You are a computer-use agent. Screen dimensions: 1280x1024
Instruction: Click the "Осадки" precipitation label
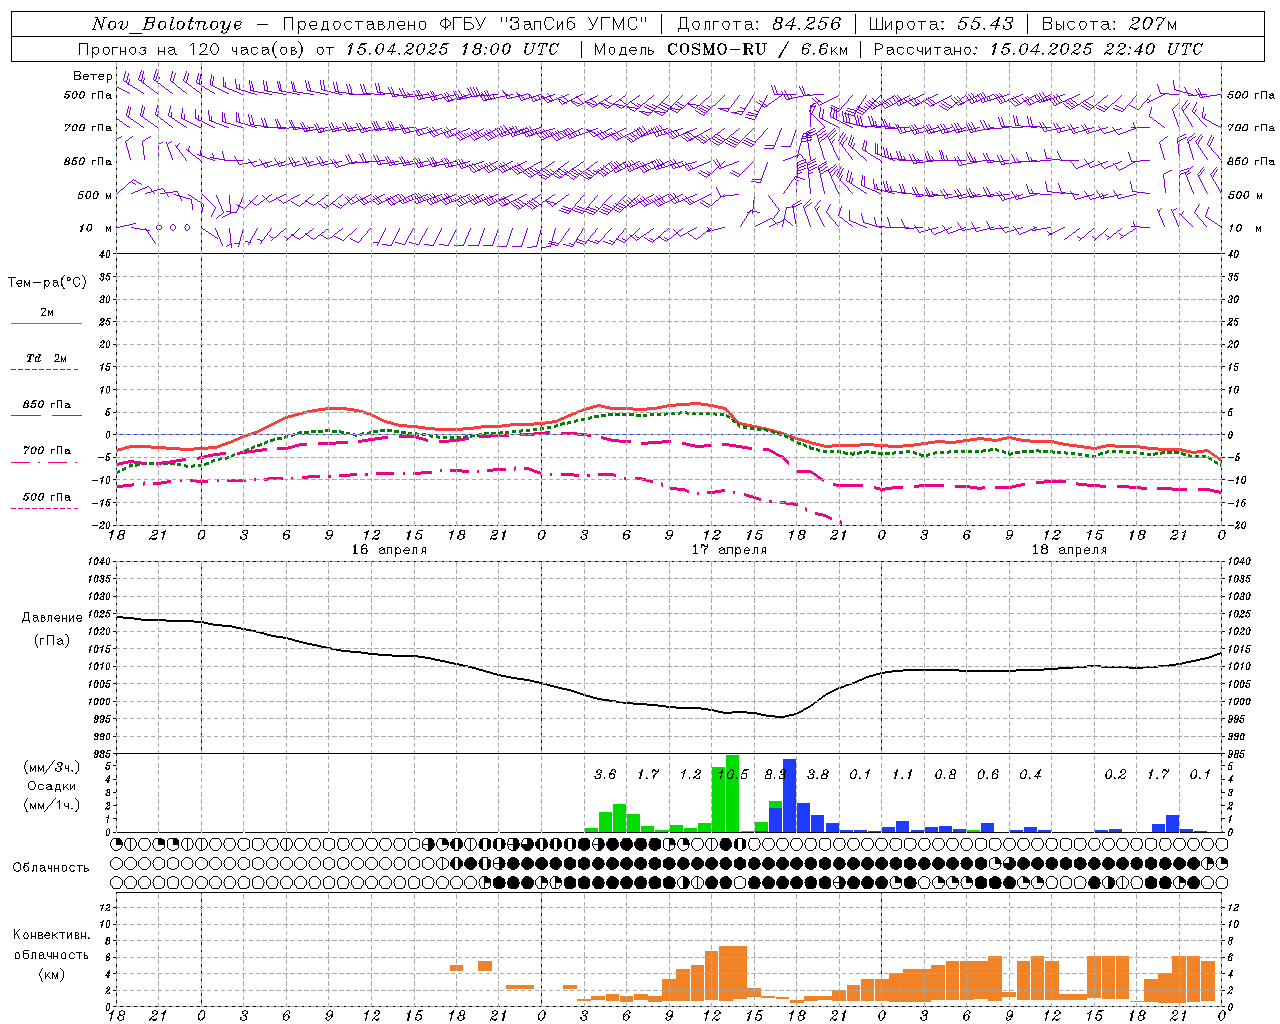(x=50, y=786)
